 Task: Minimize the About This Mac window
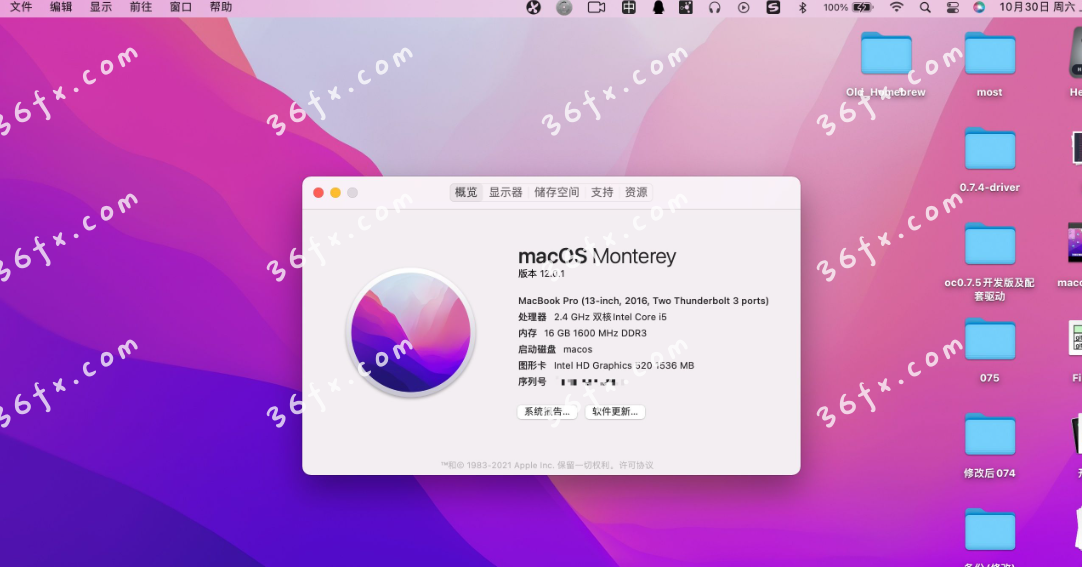[335, 193]
